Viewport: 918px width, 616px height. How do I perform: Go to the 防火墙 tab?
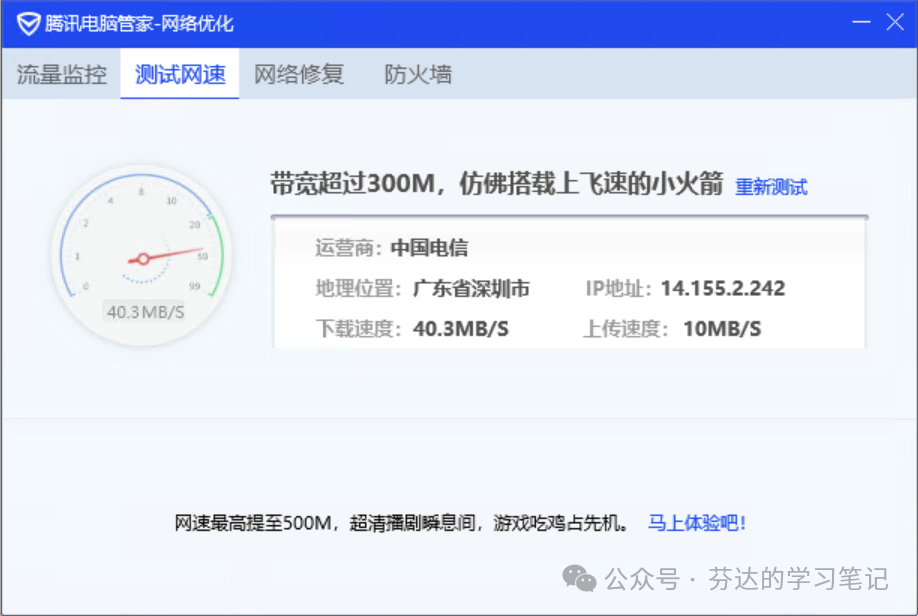point(417,74)
